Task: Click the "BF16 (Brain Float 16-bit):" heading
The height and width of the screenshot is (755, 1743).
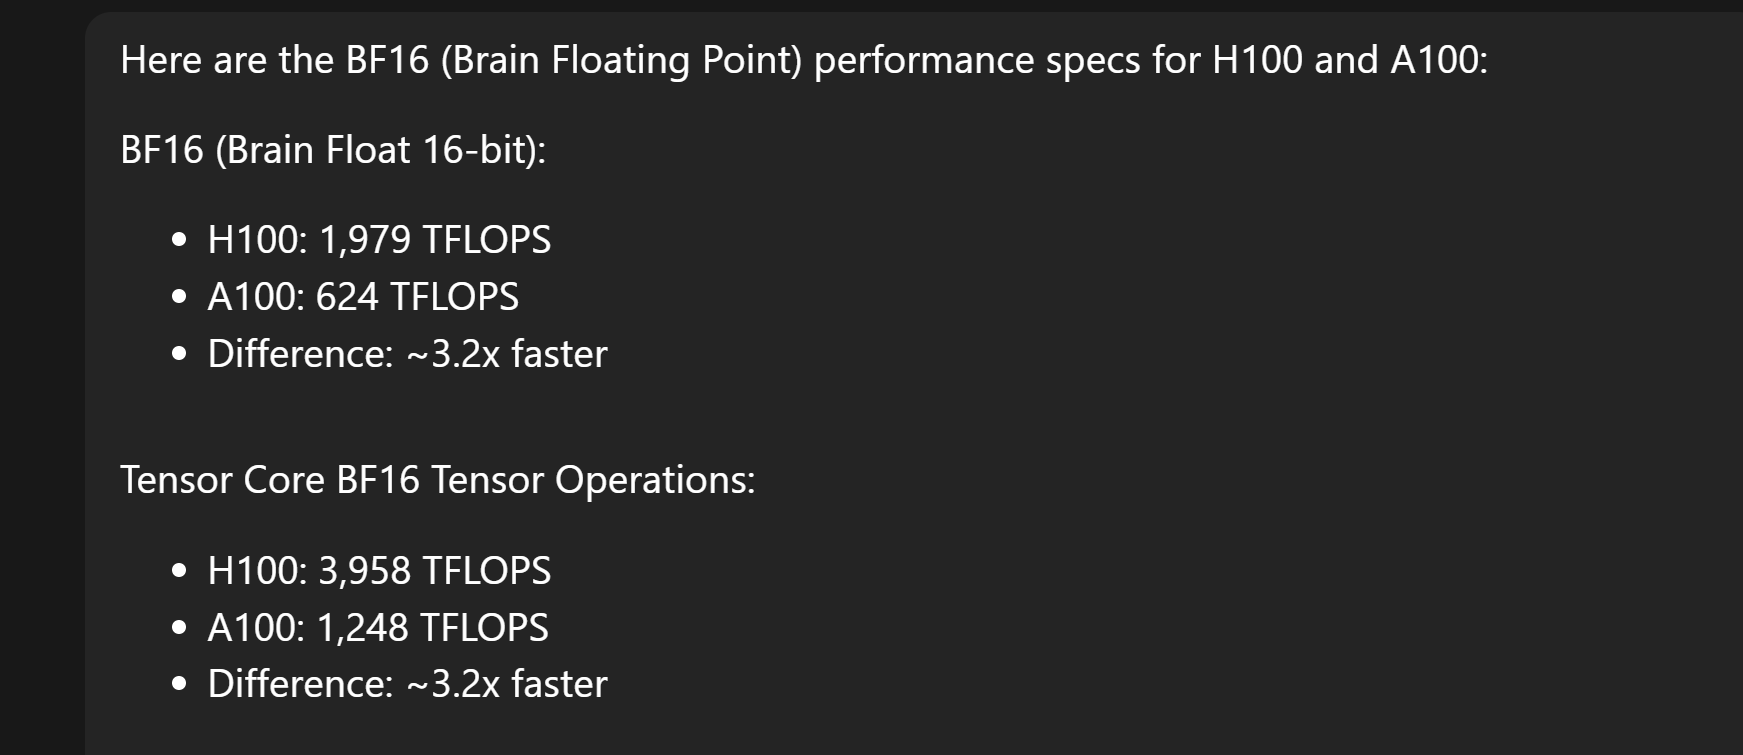Action: tap(333, 151)
